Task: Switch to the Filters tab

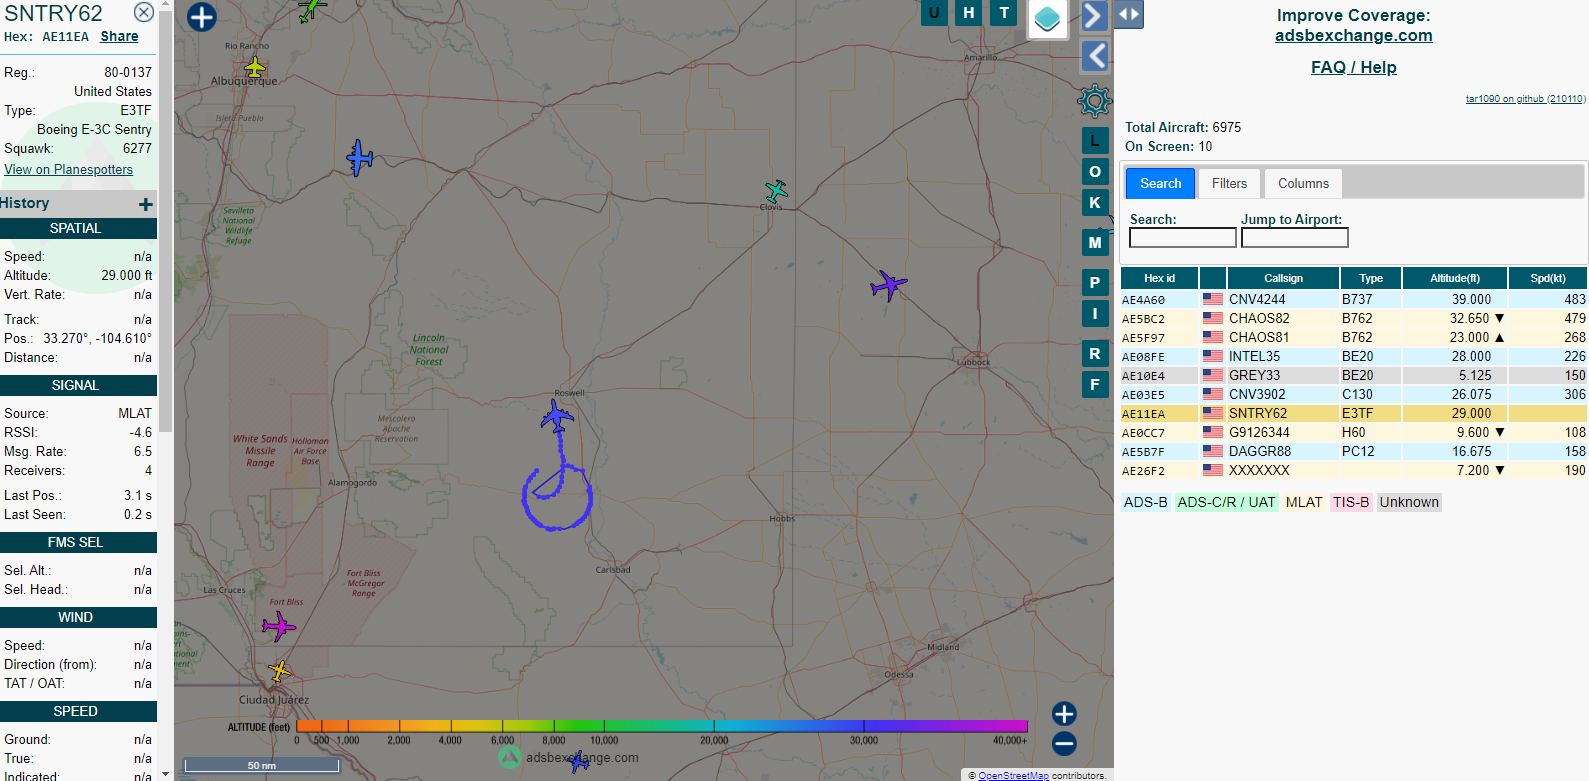Action: (x=1229, y=183)
